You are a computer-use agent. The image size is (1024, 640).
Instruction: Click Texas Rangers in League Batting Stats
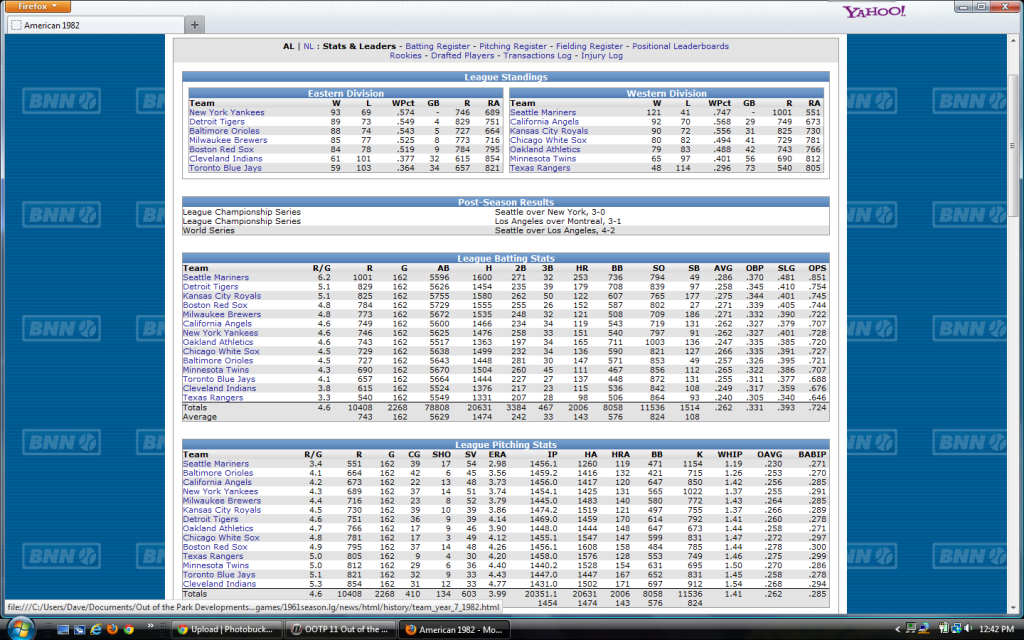point(213,398)
